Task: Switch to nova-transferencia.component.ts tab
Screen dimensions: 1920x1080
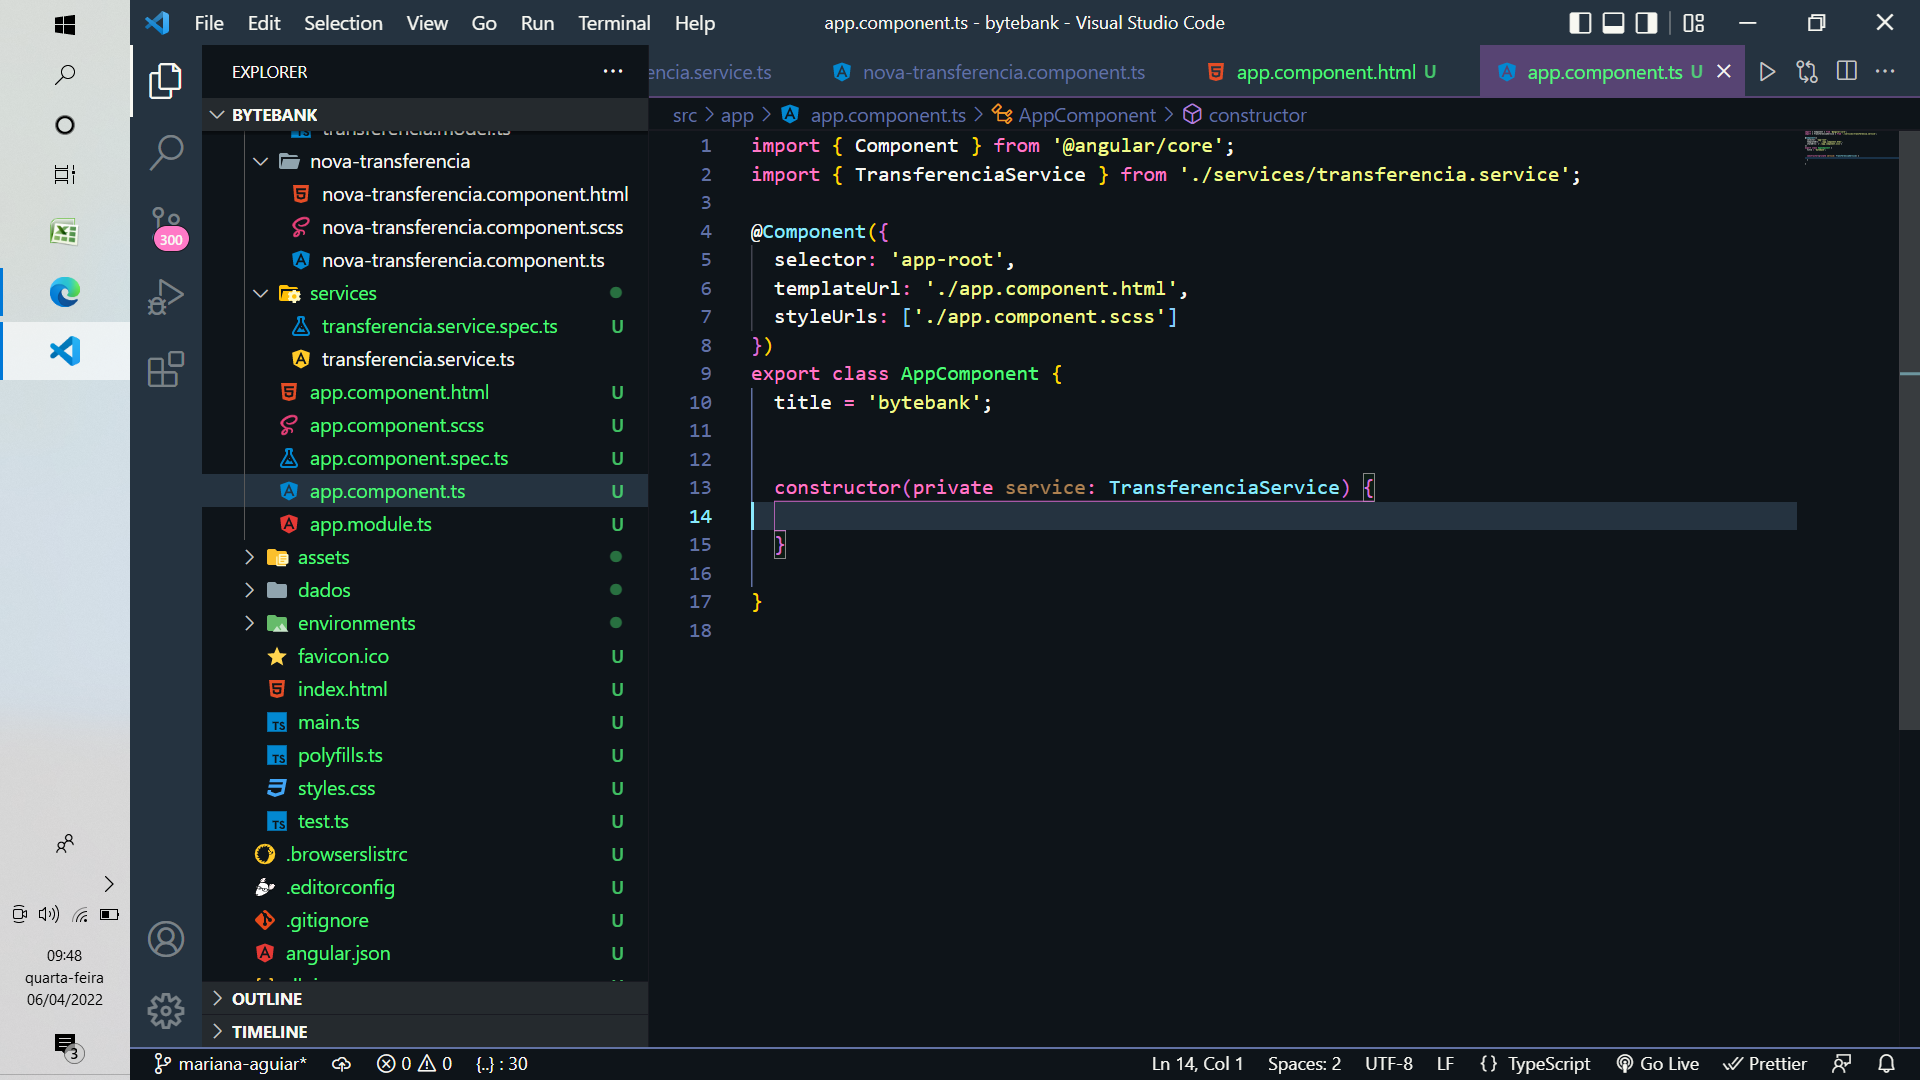Action: (x=1004, y=72)
